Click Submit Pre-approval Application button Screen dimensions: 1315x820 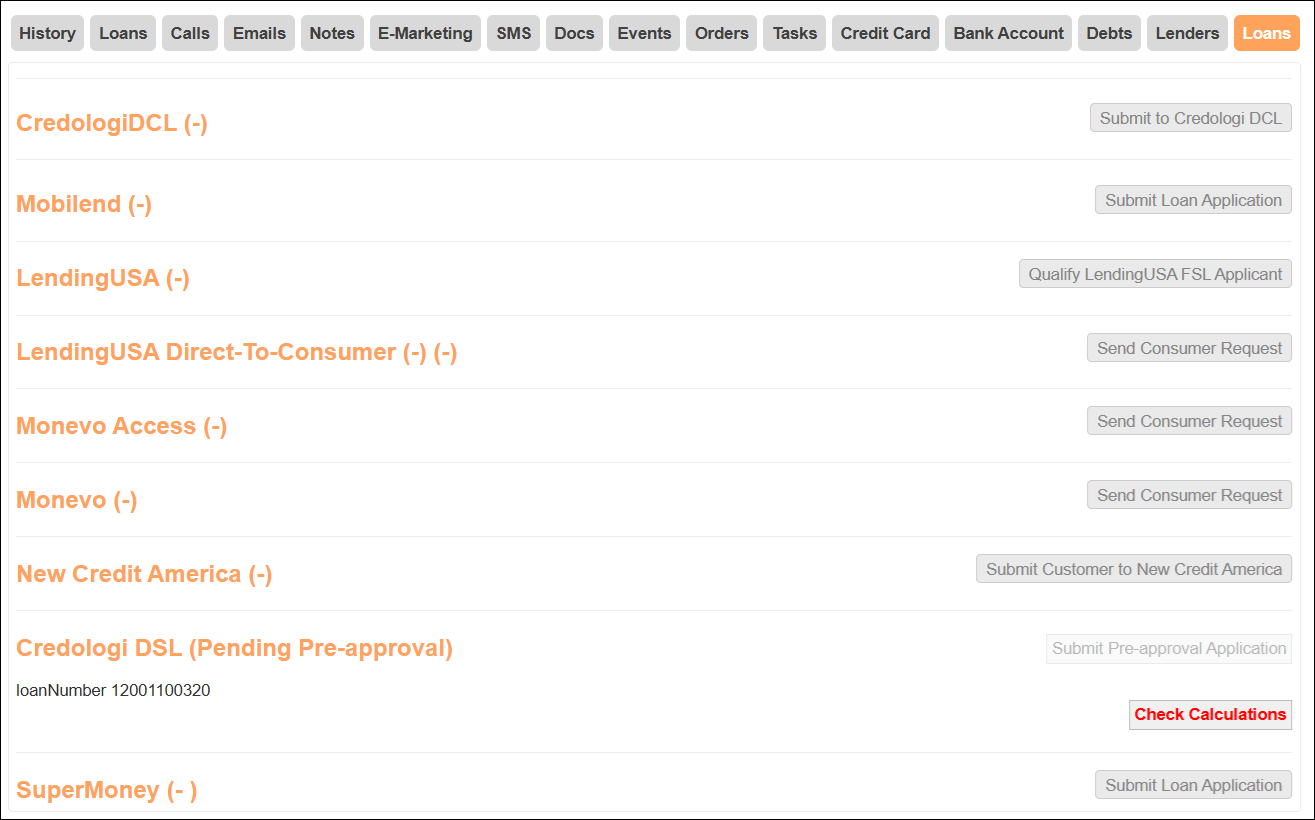click(1169, 648)
